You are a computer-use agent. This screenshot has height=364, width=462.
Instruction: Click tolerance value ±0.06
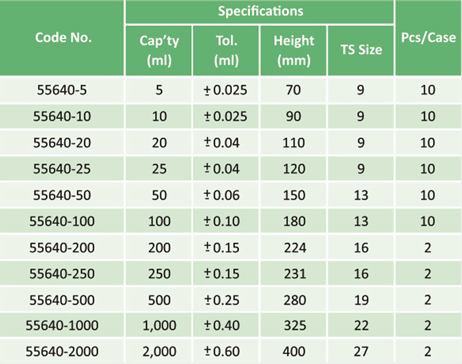point(222,195)
